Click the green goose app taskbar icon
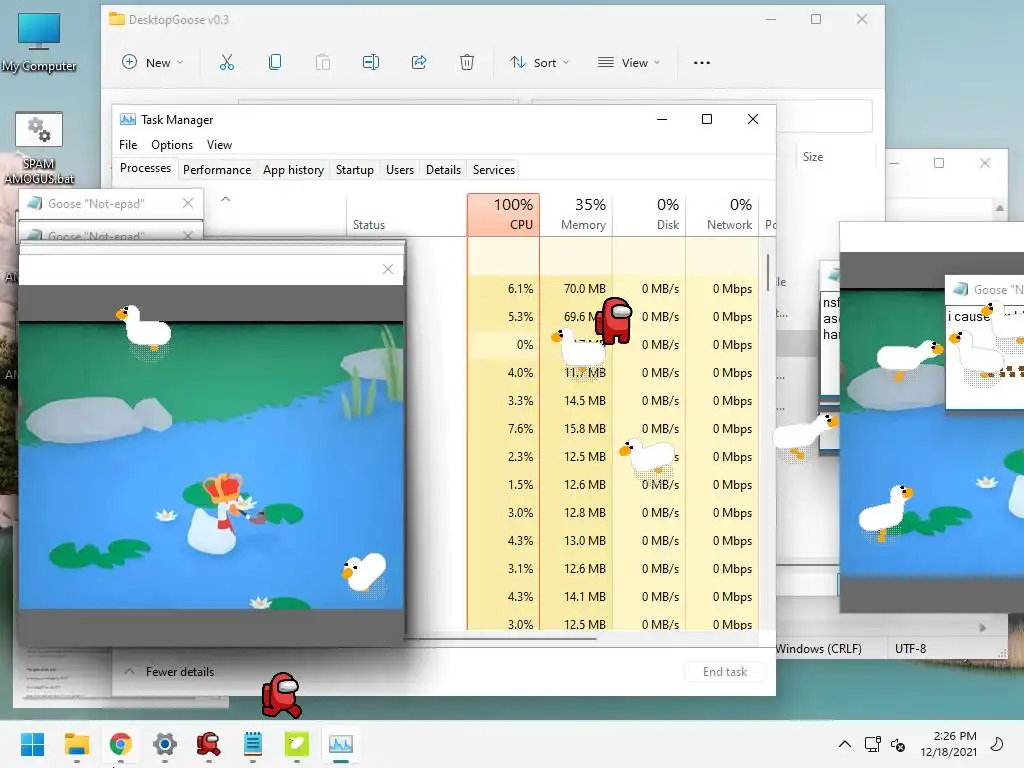The image size is (1024, 768). click(296, 744)
